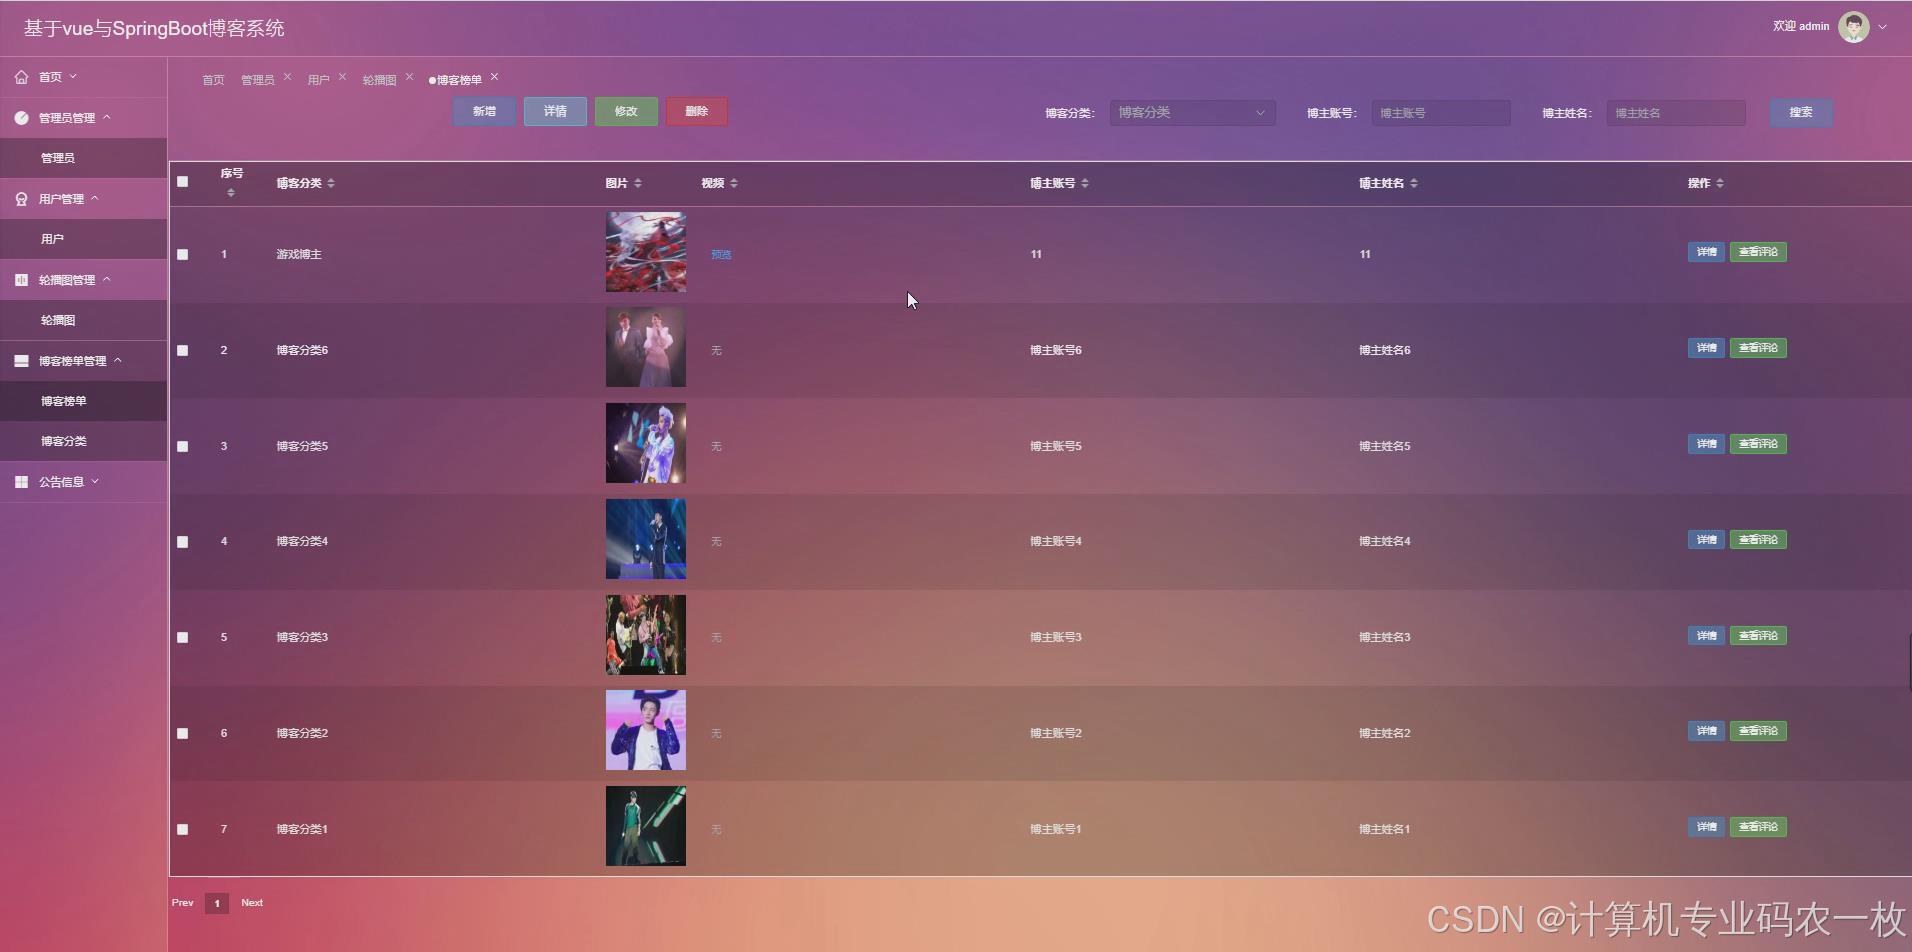Go to pagination page 1

[x=217, y=903]
